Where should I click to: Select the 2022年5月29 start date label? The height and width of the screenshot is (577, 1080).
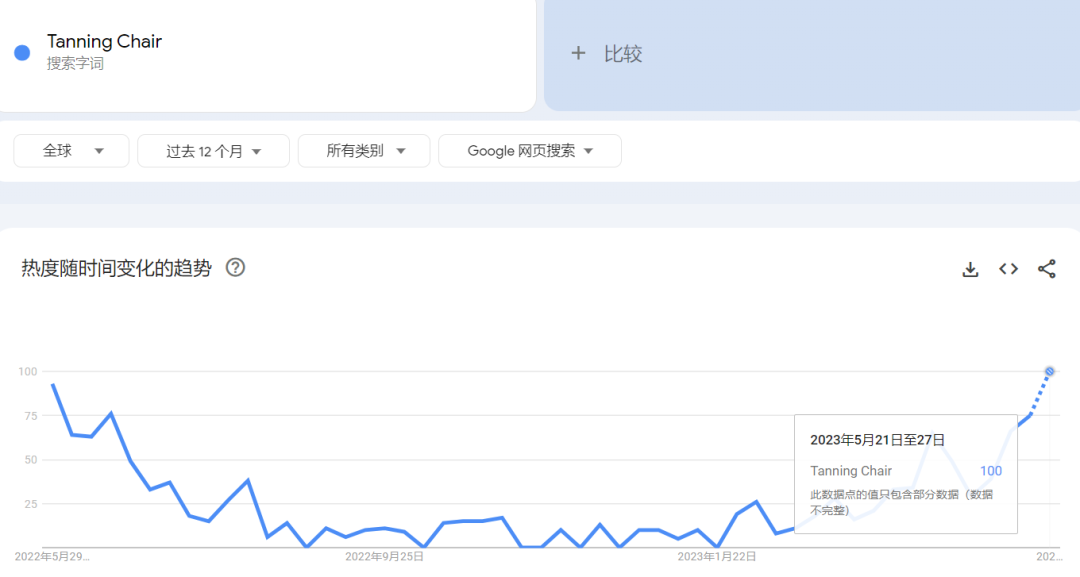[x=52, y=556]
